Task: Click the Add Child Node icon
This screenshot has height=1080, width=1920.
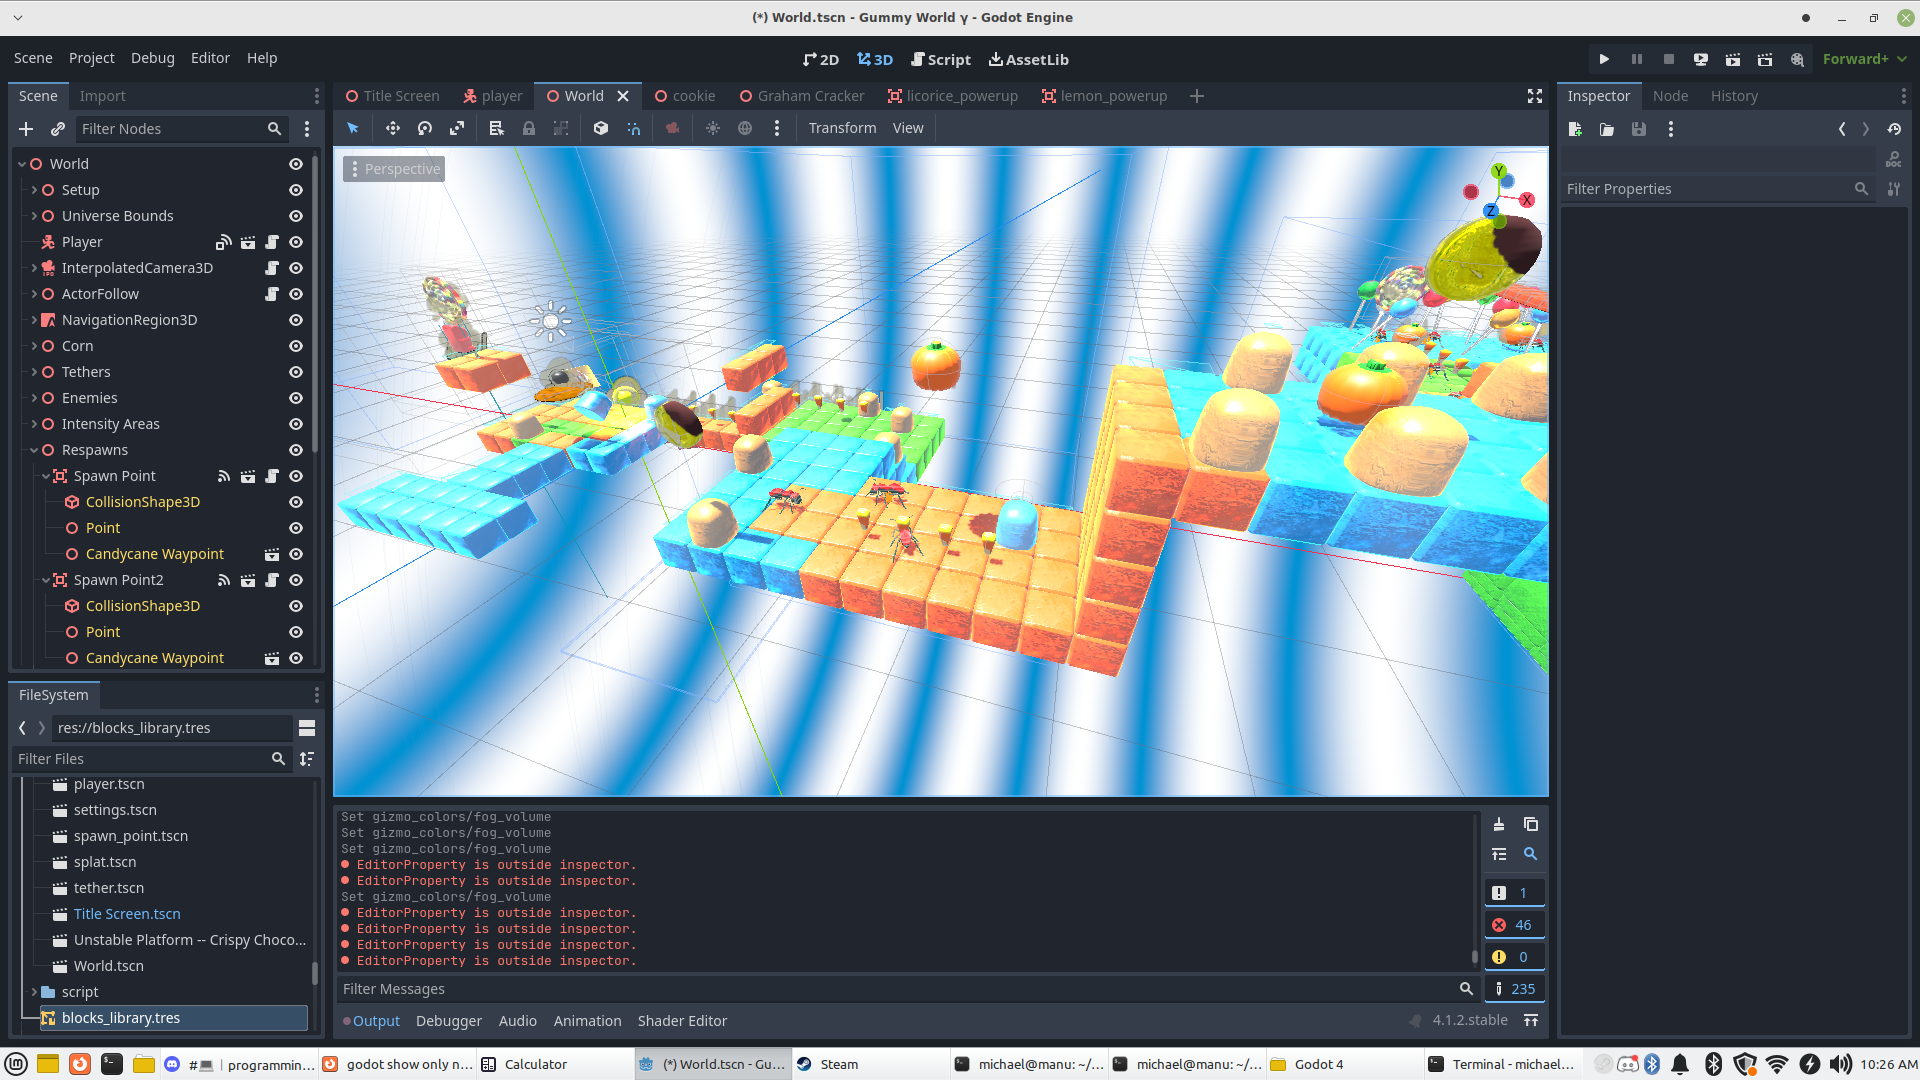Action: (x=26, y=128)
